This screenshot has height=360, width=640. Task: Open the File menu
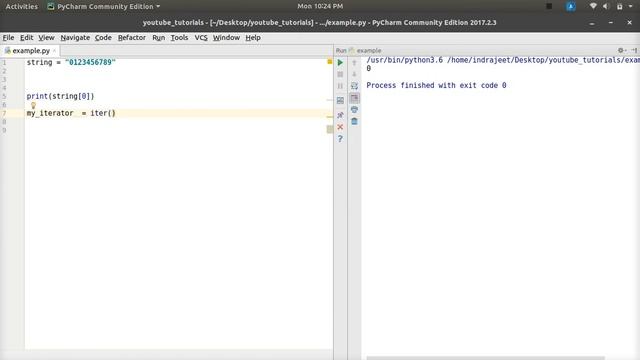[8, 38]
